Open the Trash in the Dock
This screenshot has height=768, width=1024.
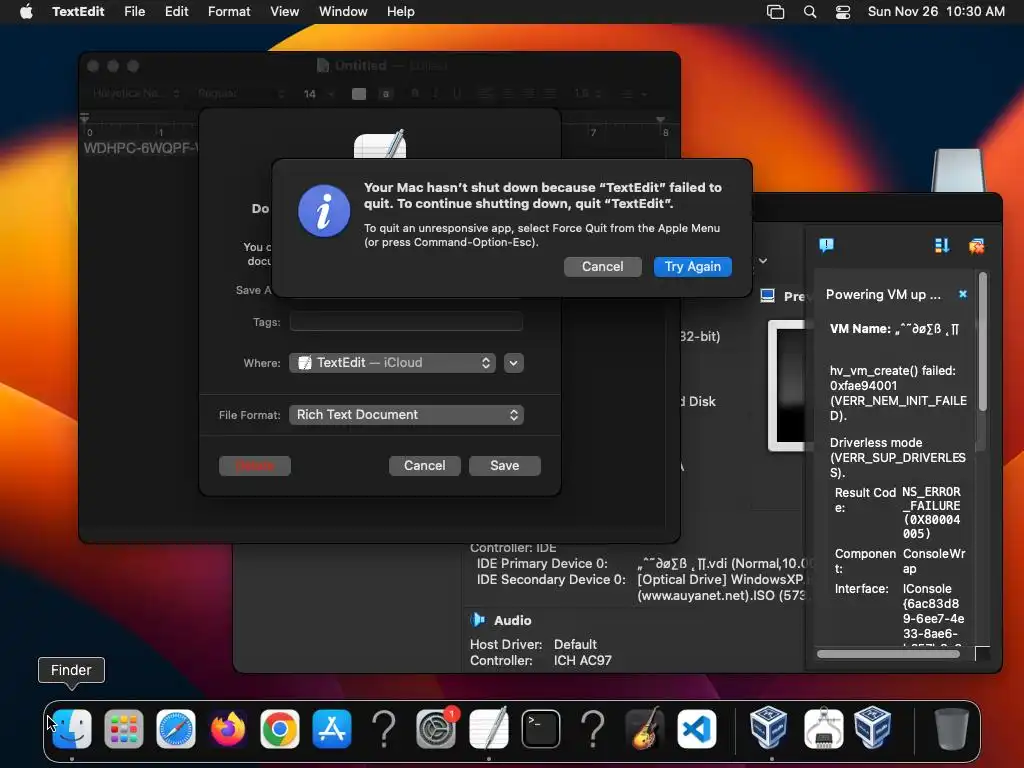point(951,729)
